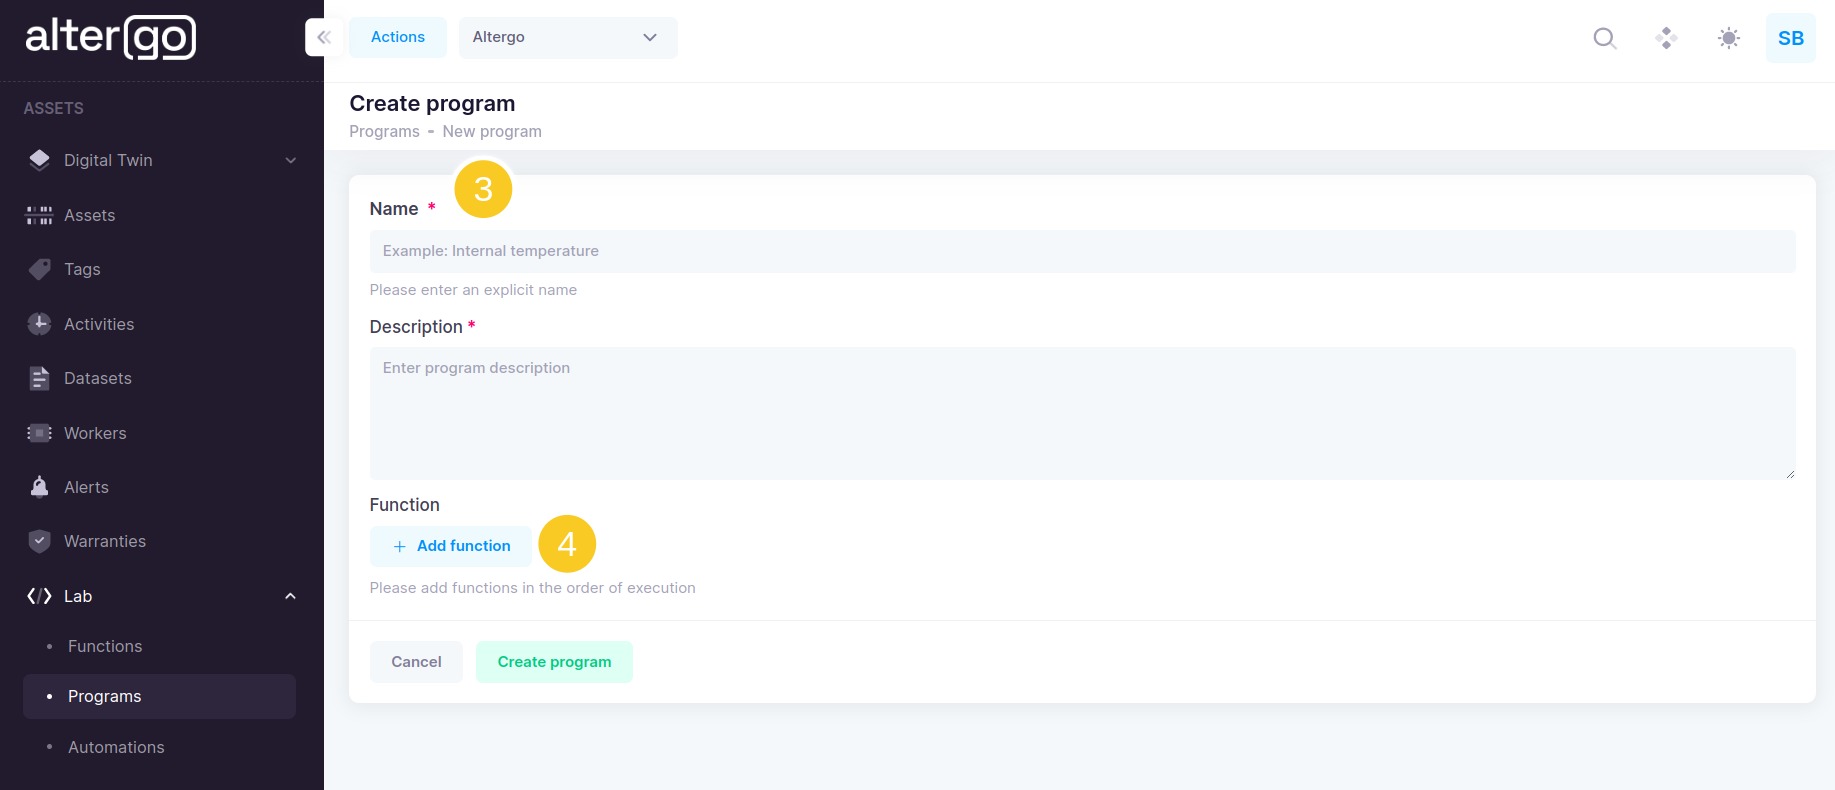Collapse the Lab section chevron
The width and height of the screenshot is (1835, 790).
tap(290, 596)
